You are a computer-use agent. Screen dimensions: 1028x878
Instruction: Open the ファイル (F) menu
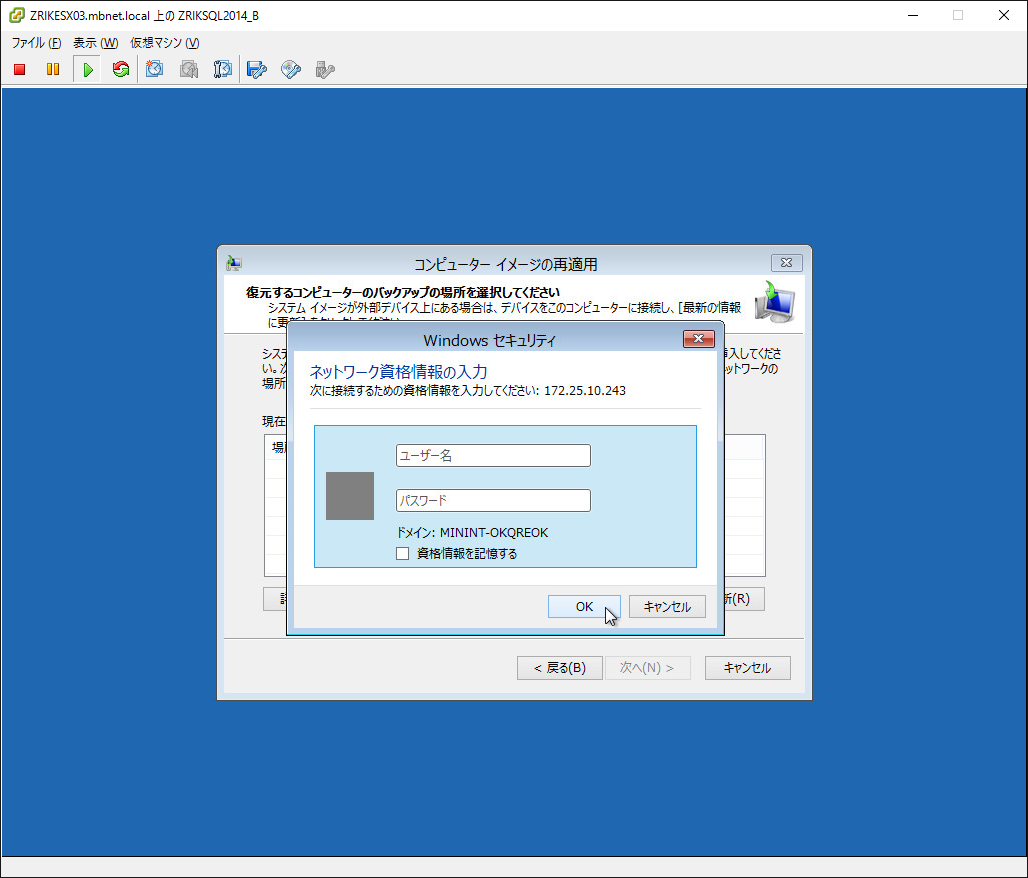pyautogui.click(x=36, y=43)
